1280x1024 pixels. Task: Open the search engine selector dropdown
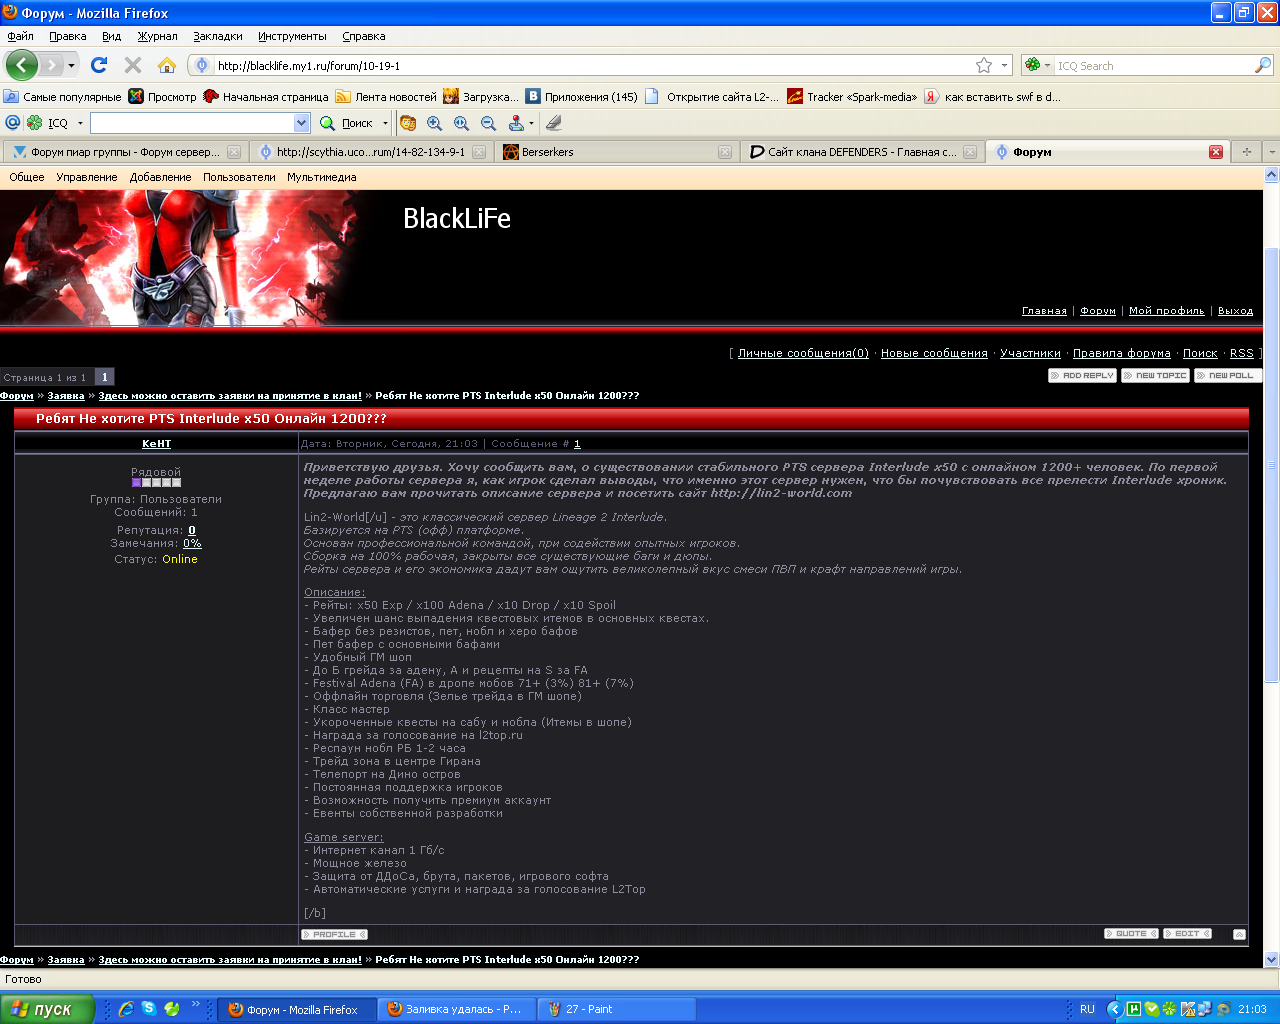pyautogui.click(x=1048, y=65)
